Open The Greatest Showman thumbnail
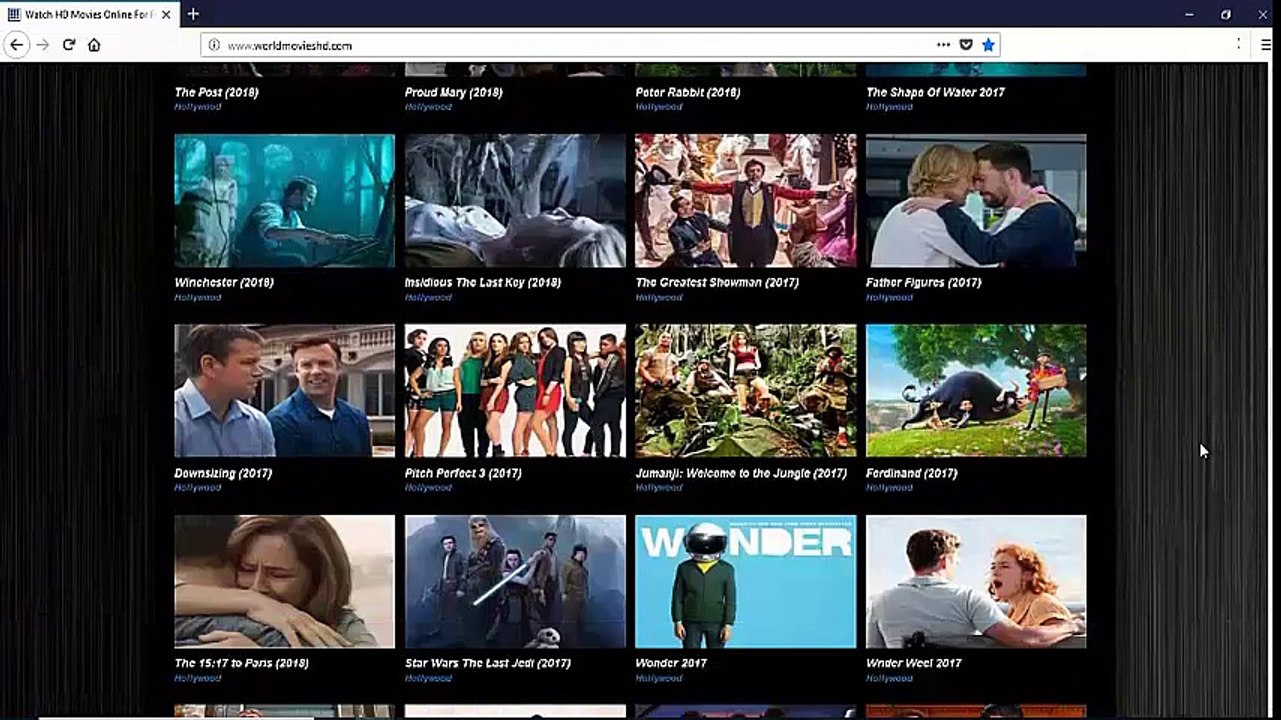 [x=746, y=201]
